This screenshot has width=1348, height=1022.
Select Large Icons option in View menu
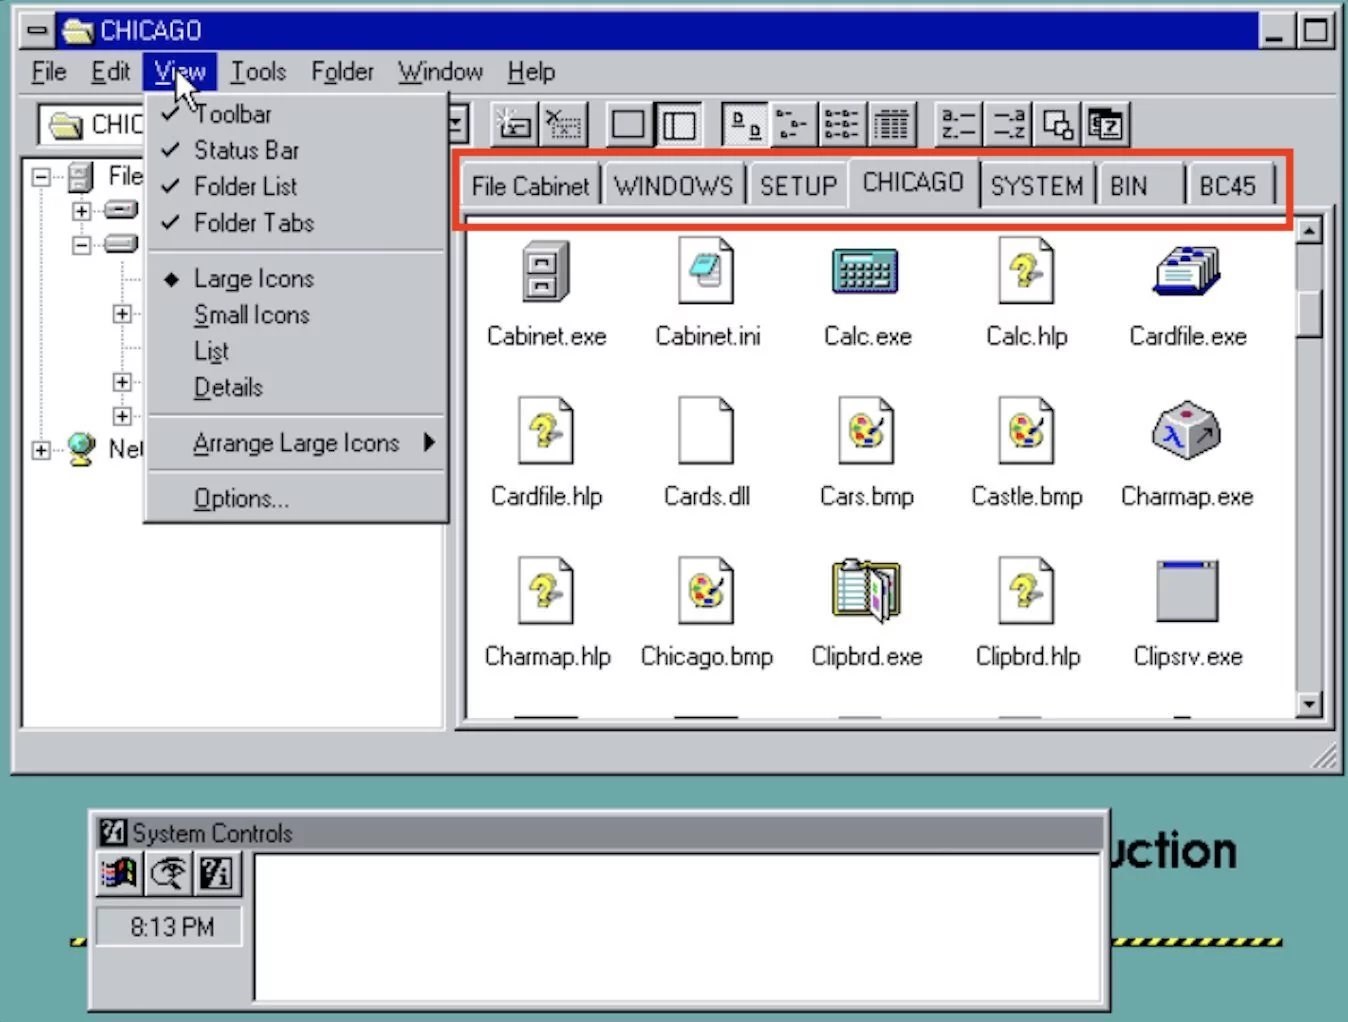point(296,278)
